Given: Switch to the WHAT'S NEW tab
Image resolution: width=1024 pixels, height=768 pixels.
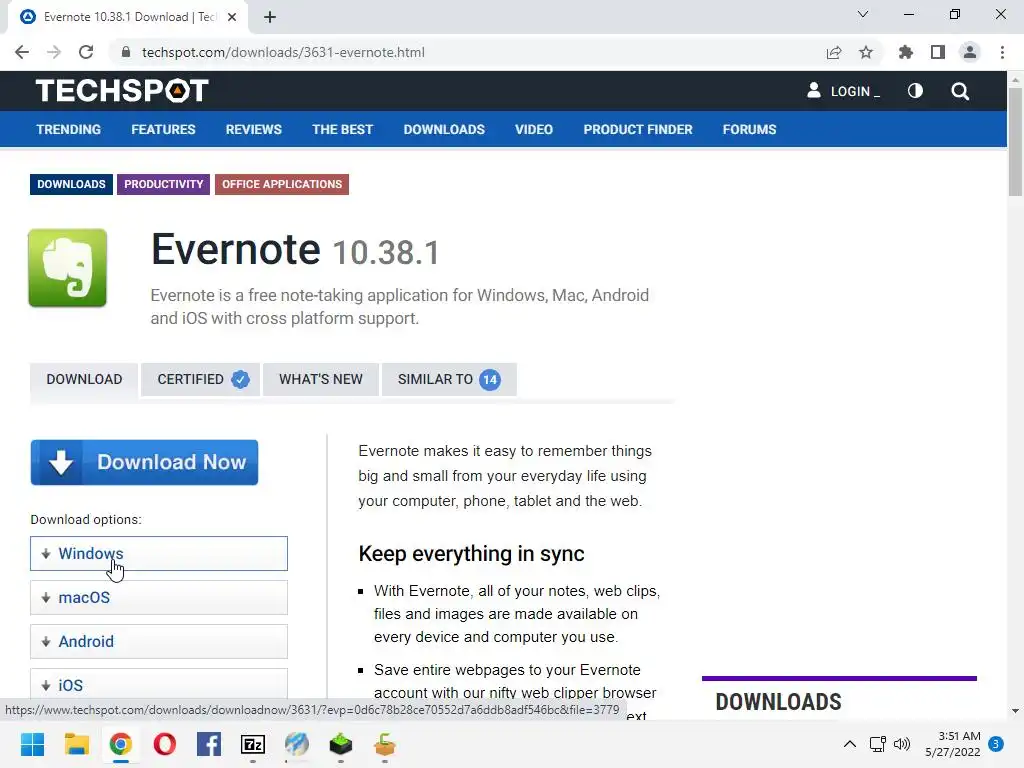Looking at the screenshot, I should point(321,379).
